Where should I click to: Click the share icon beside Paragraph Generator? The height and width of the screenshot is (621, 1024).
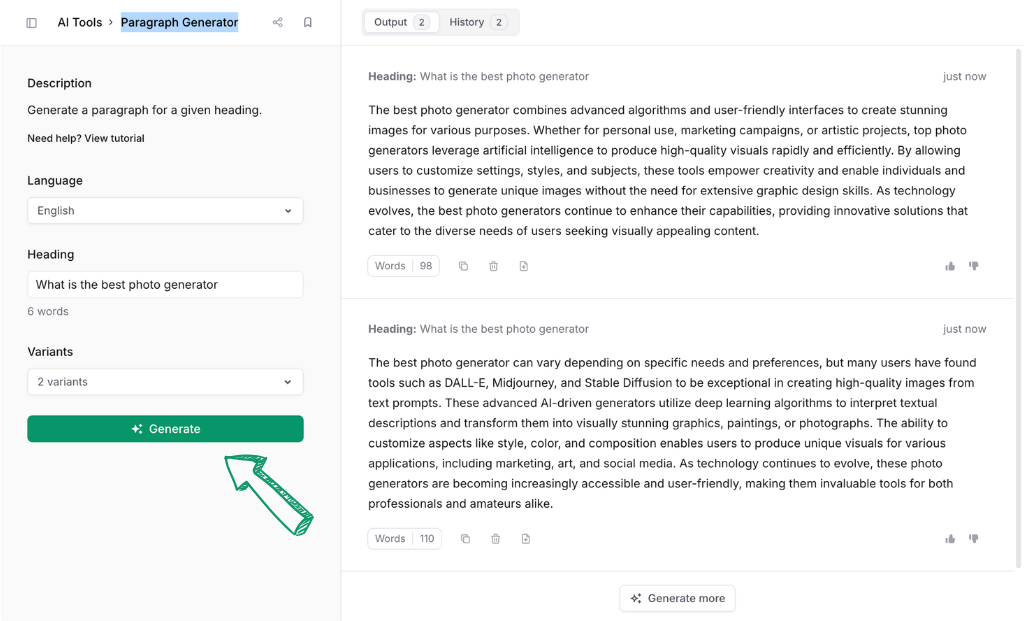click(278, 22)
